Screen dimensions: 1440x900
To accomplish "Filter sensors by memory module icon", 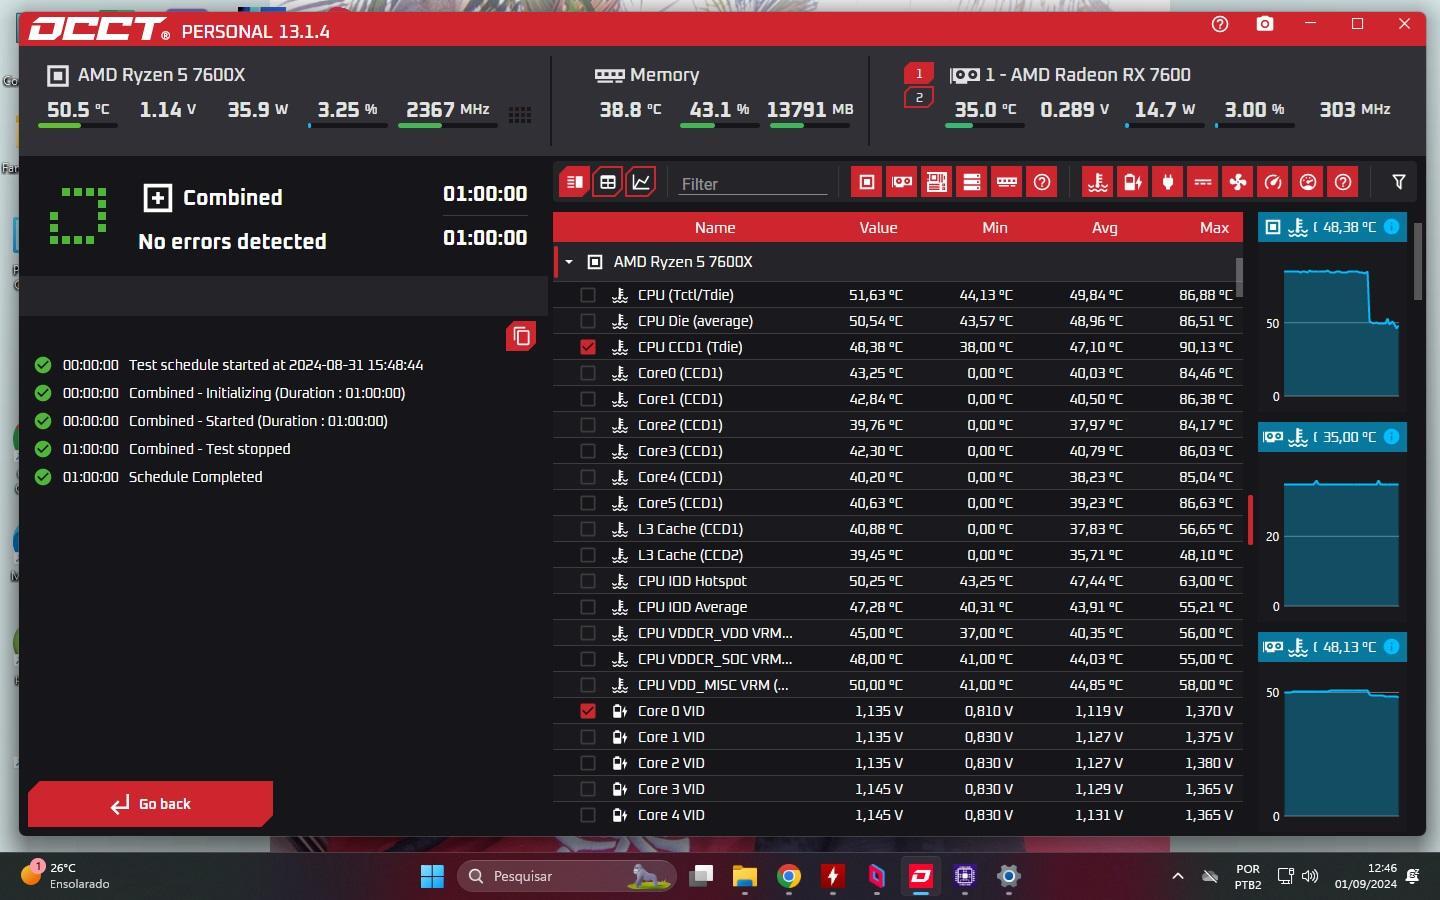I will [1007, 182].
